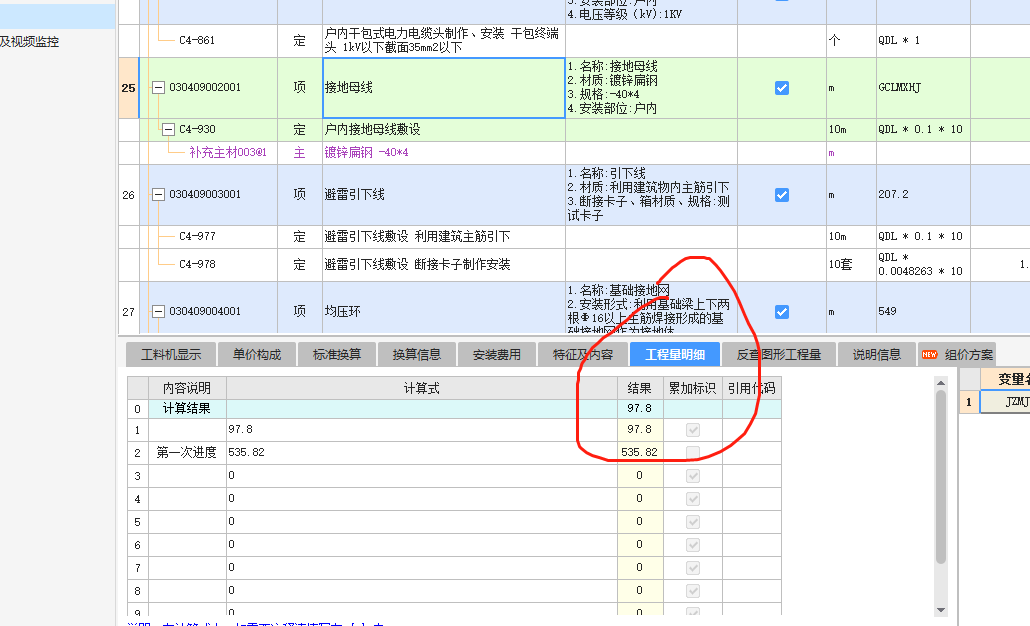This screenshot has height=626, width=1030.
Task: Open the 工料机显示 tab
Action: tap(171, 355)
